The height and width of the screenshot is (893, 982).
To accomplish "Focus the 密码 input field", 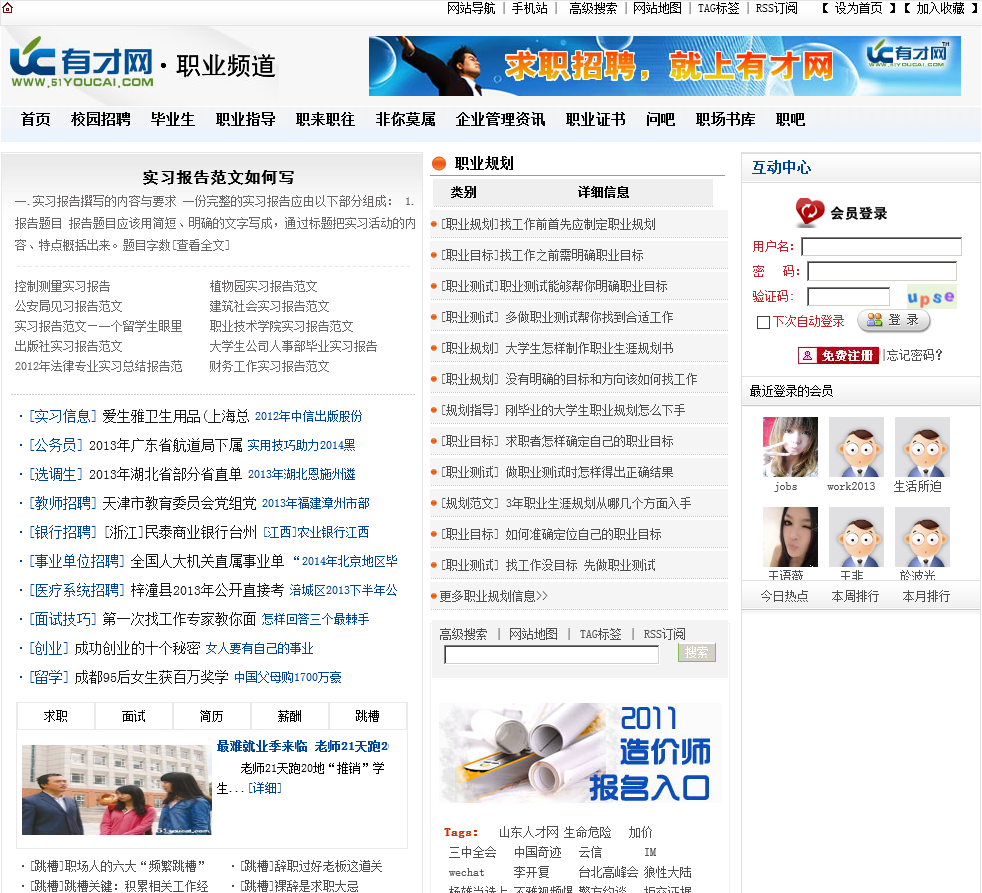I will click(882, 271).
